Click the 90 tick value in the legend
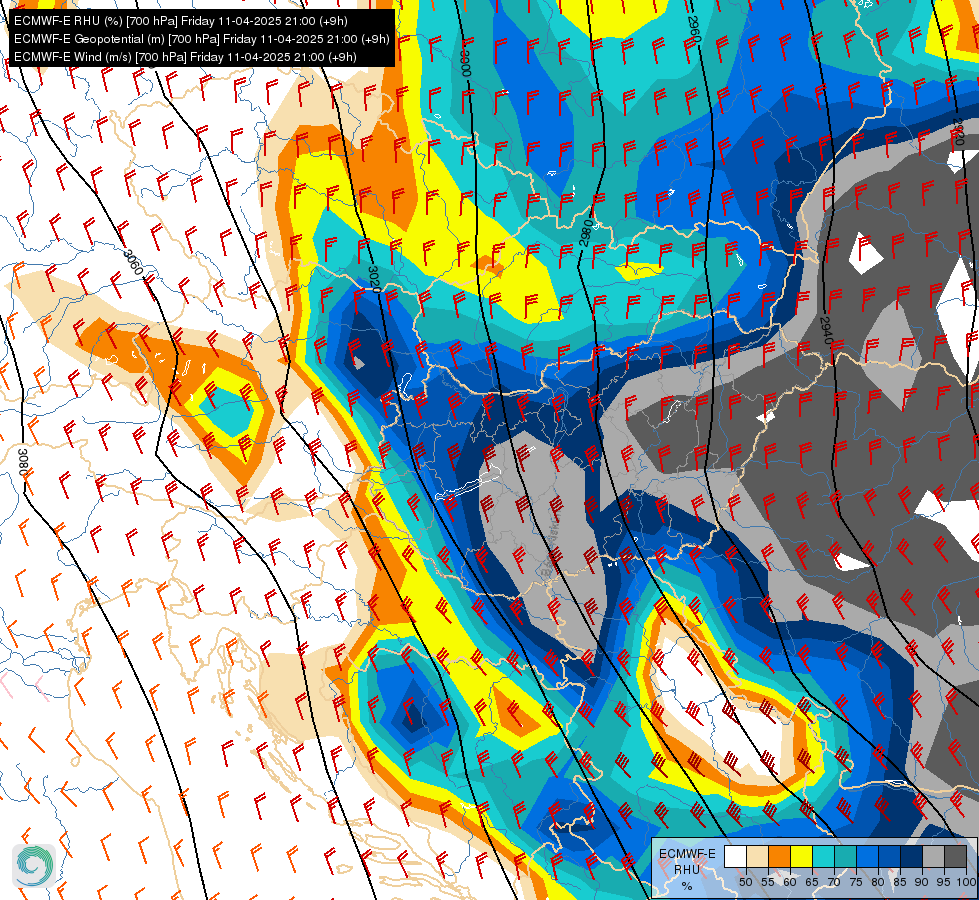Viewport: 979px width, 900px height. tap(922, 882)
